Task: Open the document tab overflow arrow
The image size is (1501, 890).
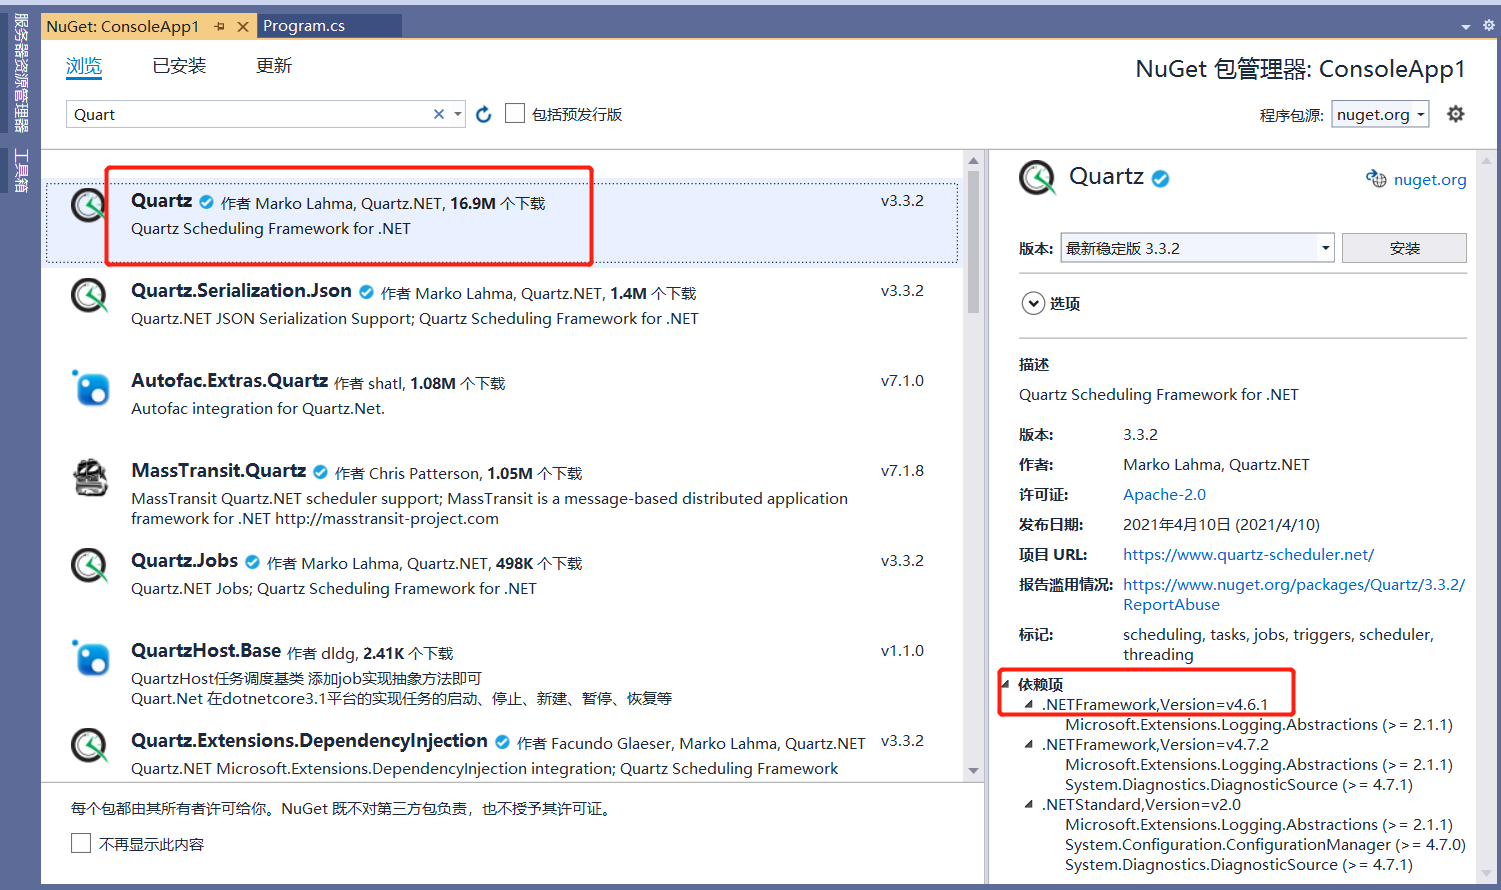Action: [x=1466, y=27]
